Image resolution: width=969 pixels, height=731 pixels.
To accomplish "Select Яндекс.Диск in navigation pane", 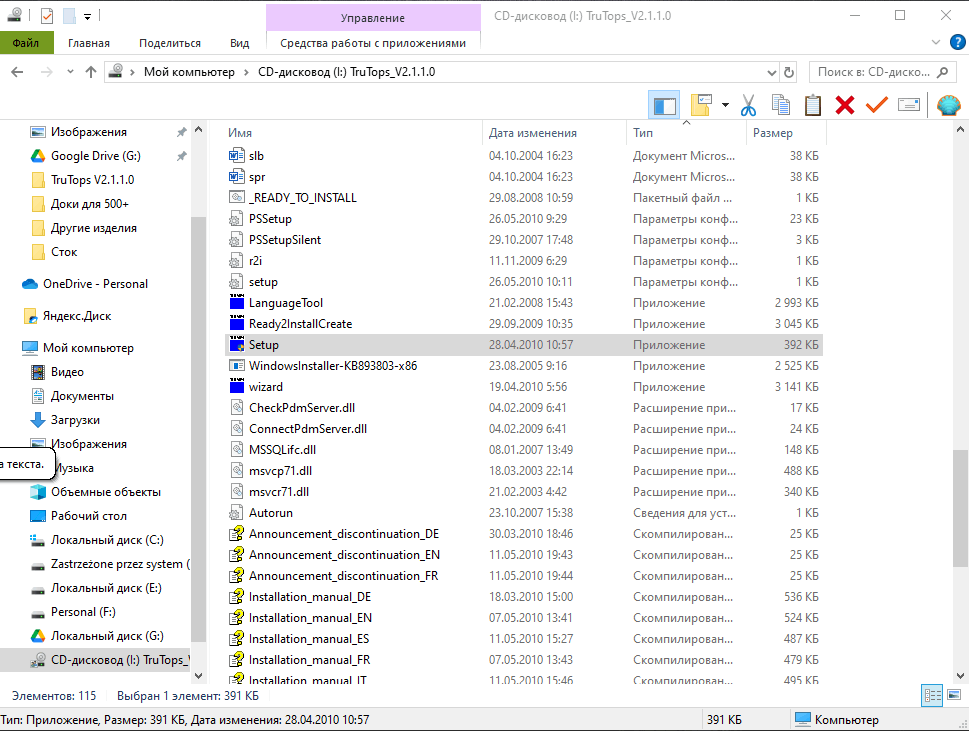I will [x=77, y=316].
